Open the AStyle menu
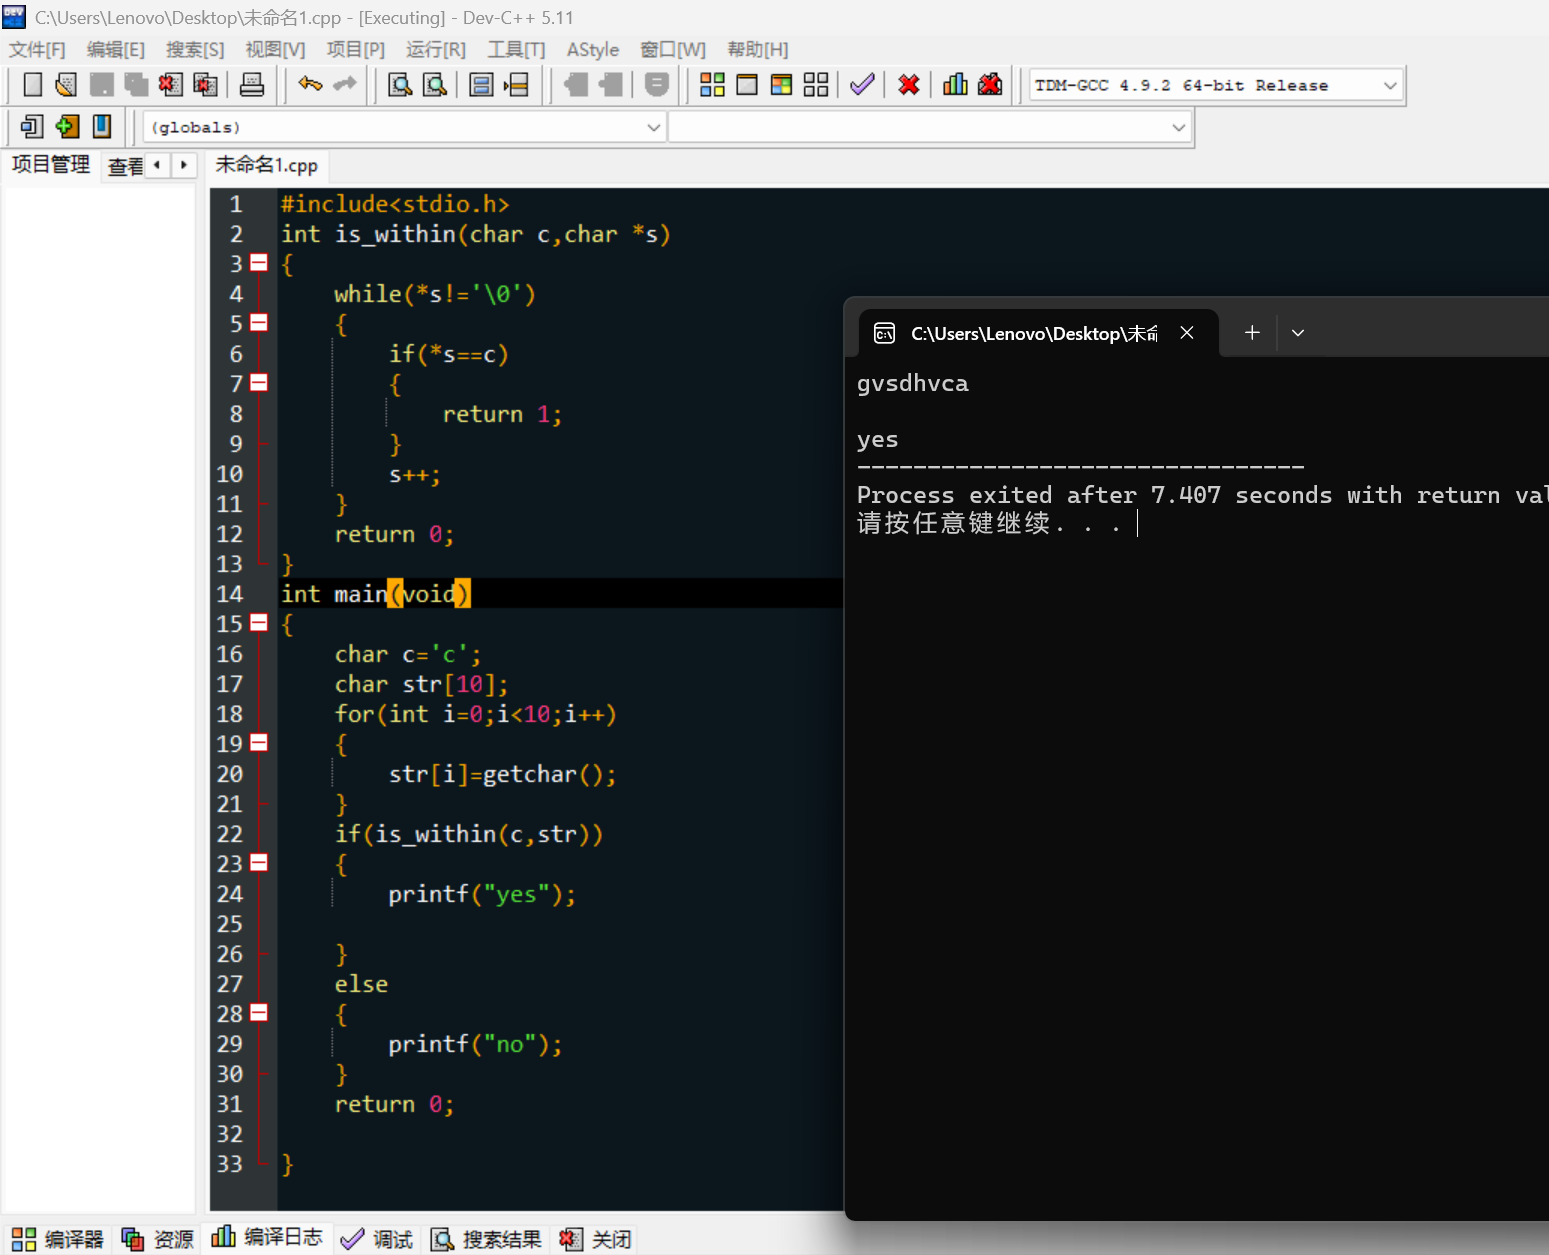 point(593,50)
